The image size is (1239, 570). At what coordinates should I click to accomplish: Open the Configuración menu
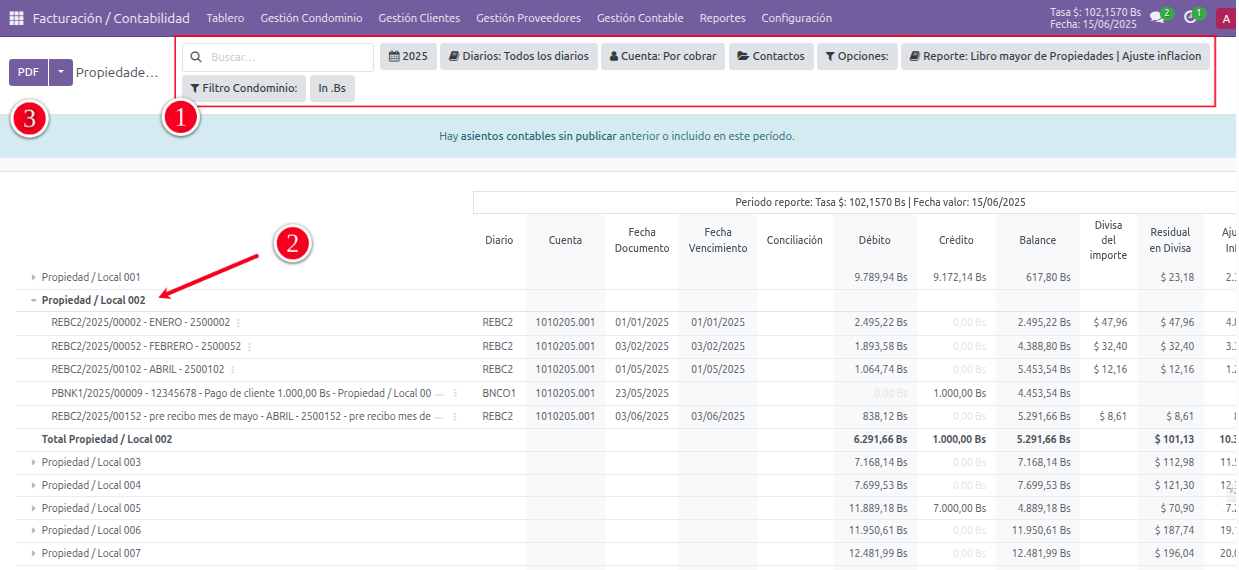pos(796,18)
